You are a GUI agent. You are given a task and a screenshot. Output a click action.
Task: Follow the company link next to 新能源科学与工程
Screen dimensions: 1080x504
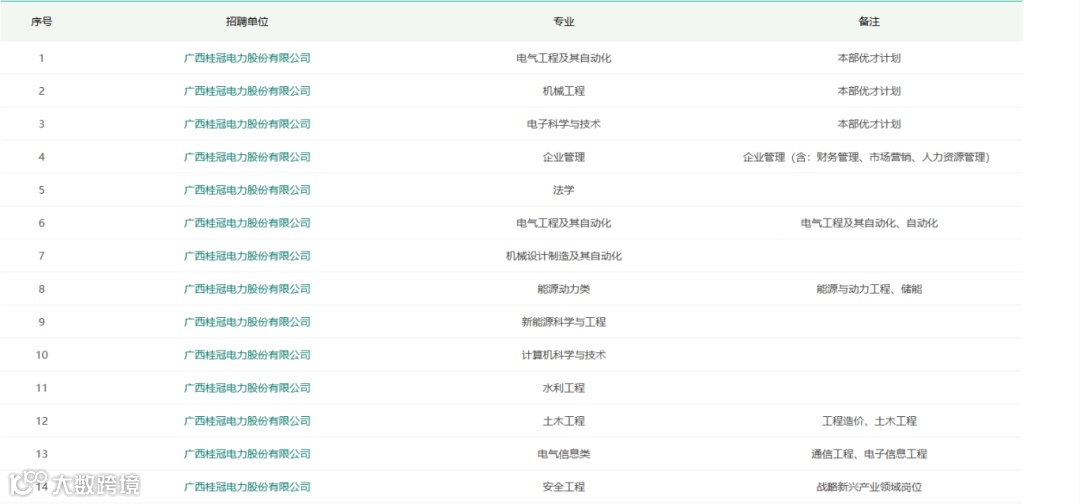247,322
